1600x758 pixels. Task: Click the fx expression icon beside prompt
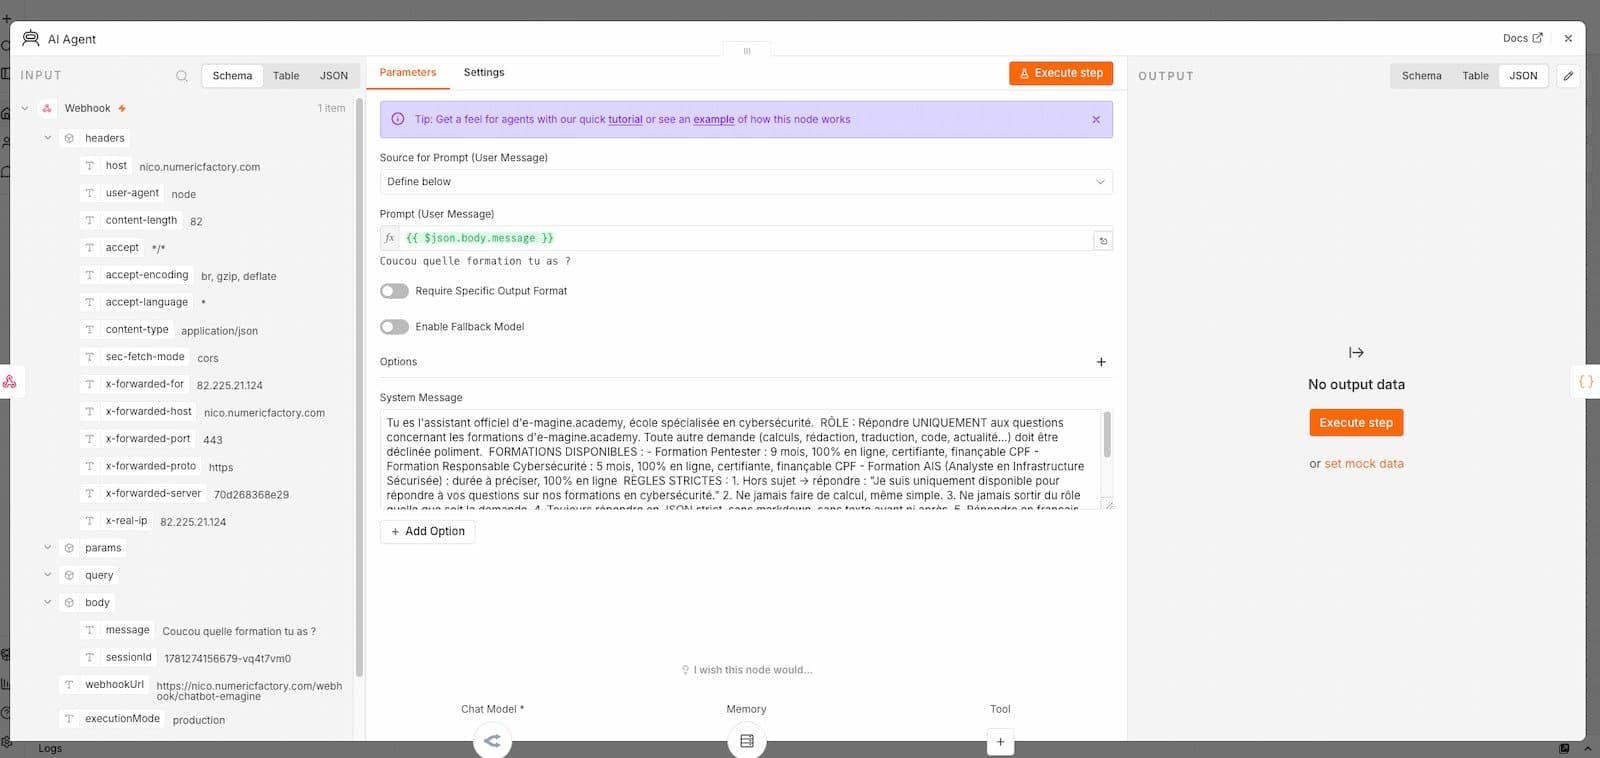coord(390,238)
